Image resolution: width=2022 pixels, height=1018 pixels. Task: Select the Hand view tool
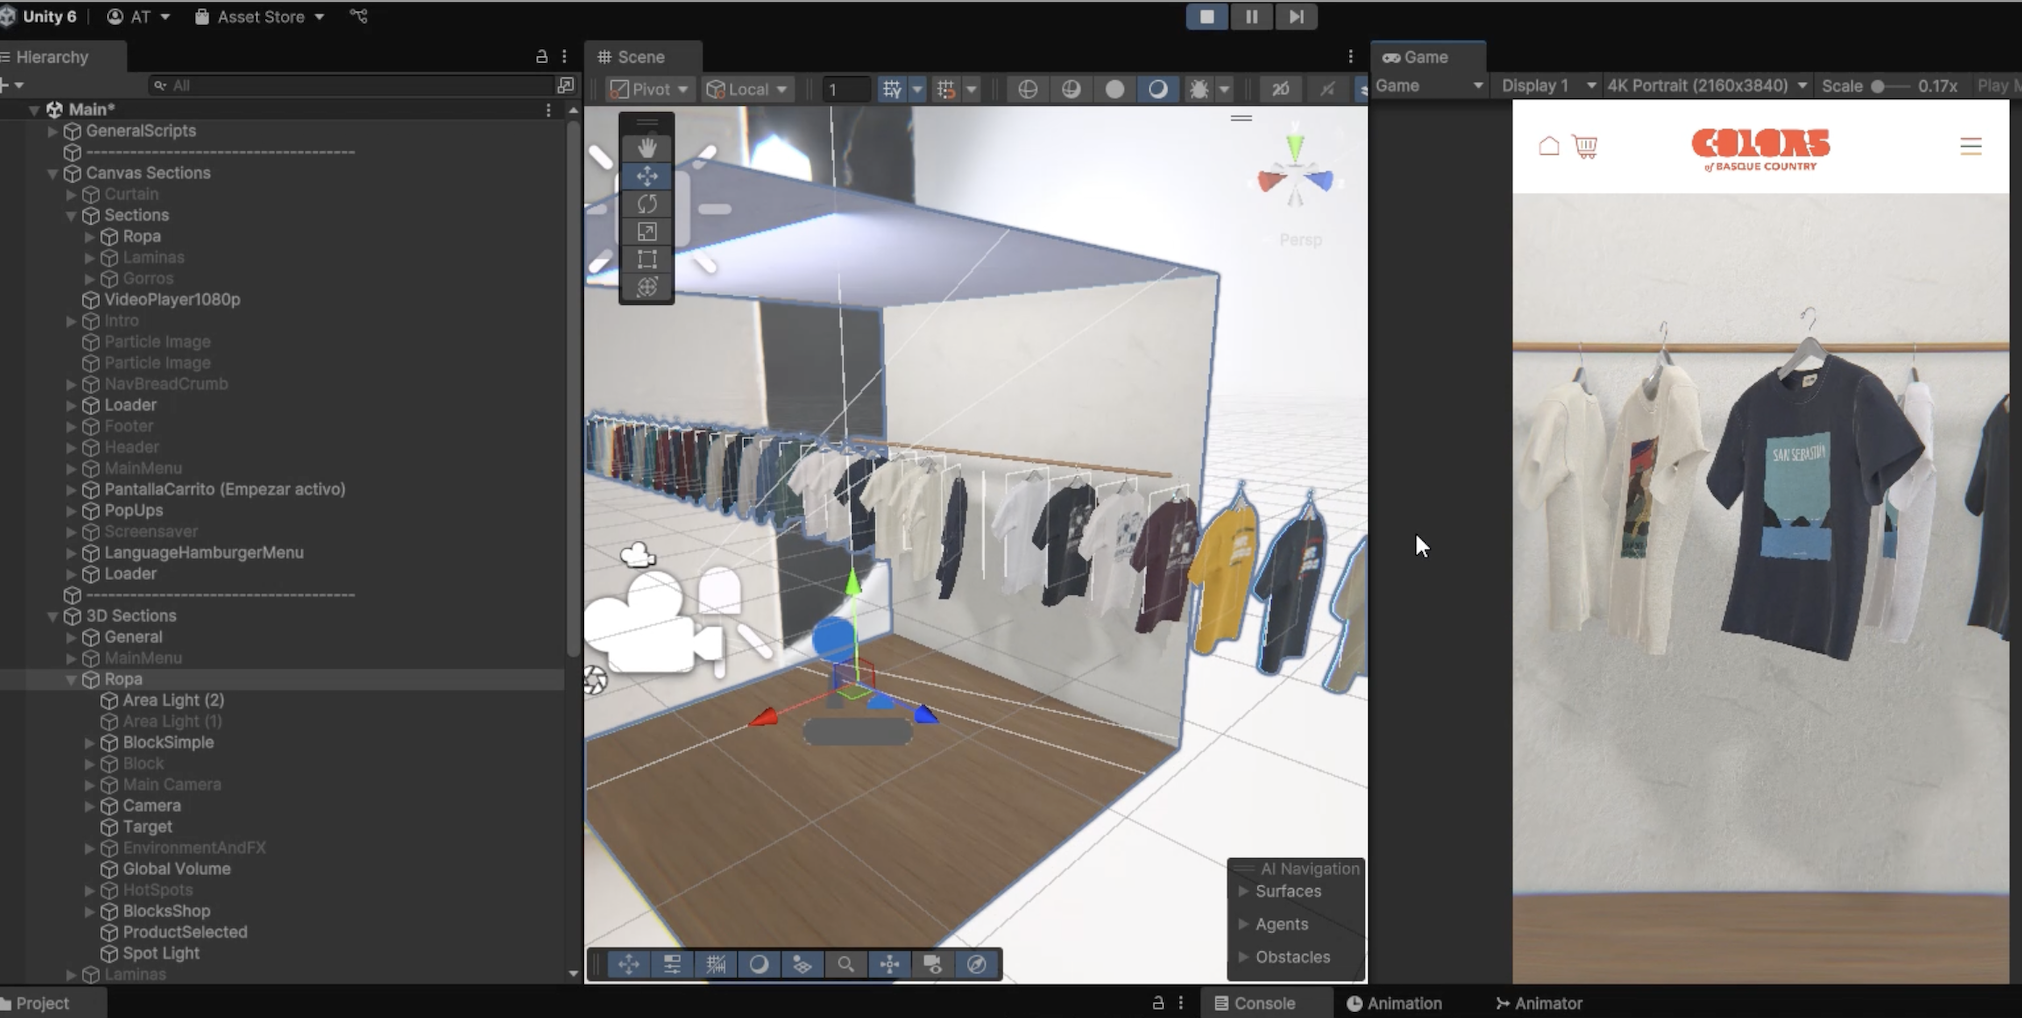(647, 148)
